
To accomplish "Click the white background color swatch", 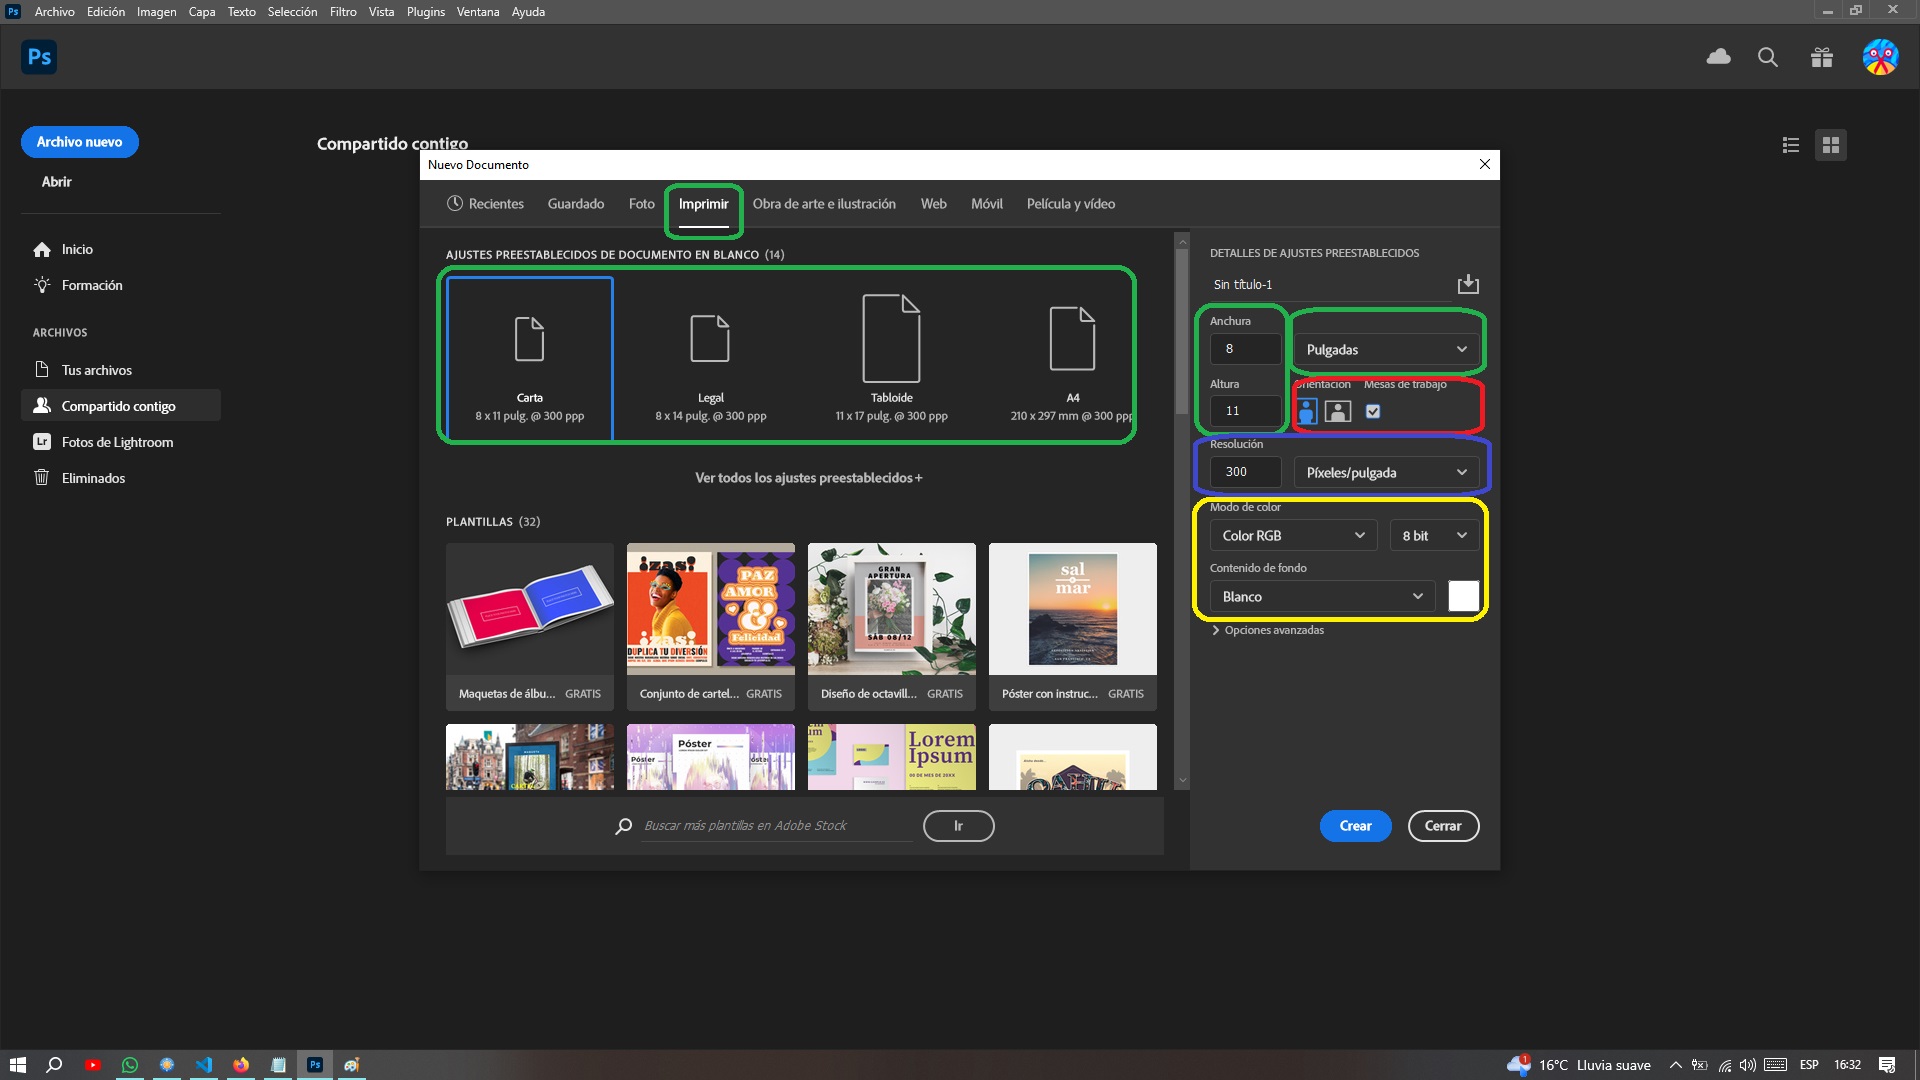I will coord(1464,596).
